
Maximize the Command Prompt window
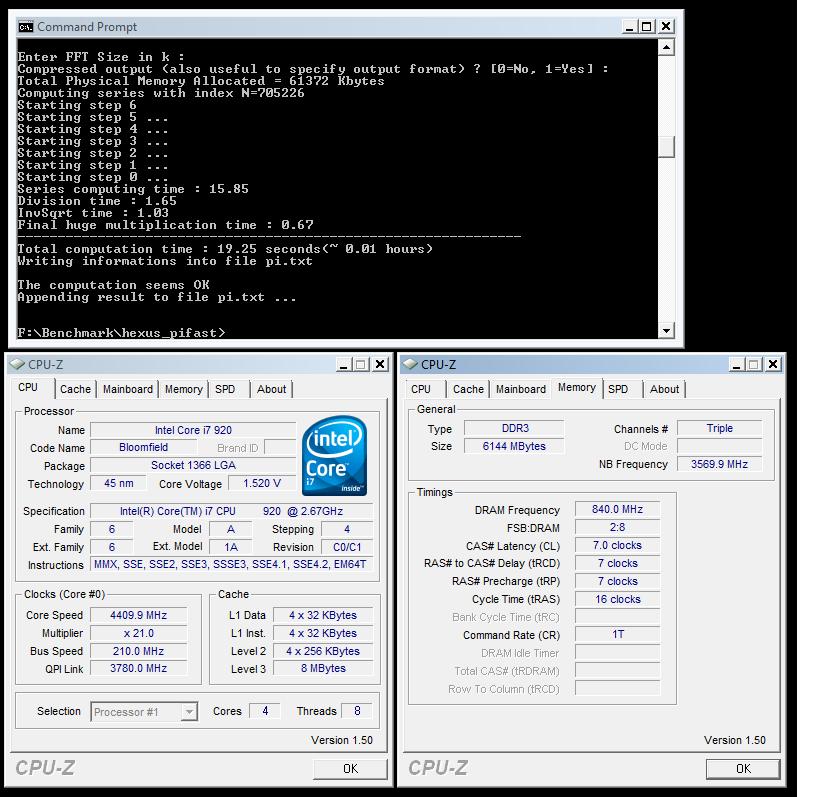click(647, 26)
